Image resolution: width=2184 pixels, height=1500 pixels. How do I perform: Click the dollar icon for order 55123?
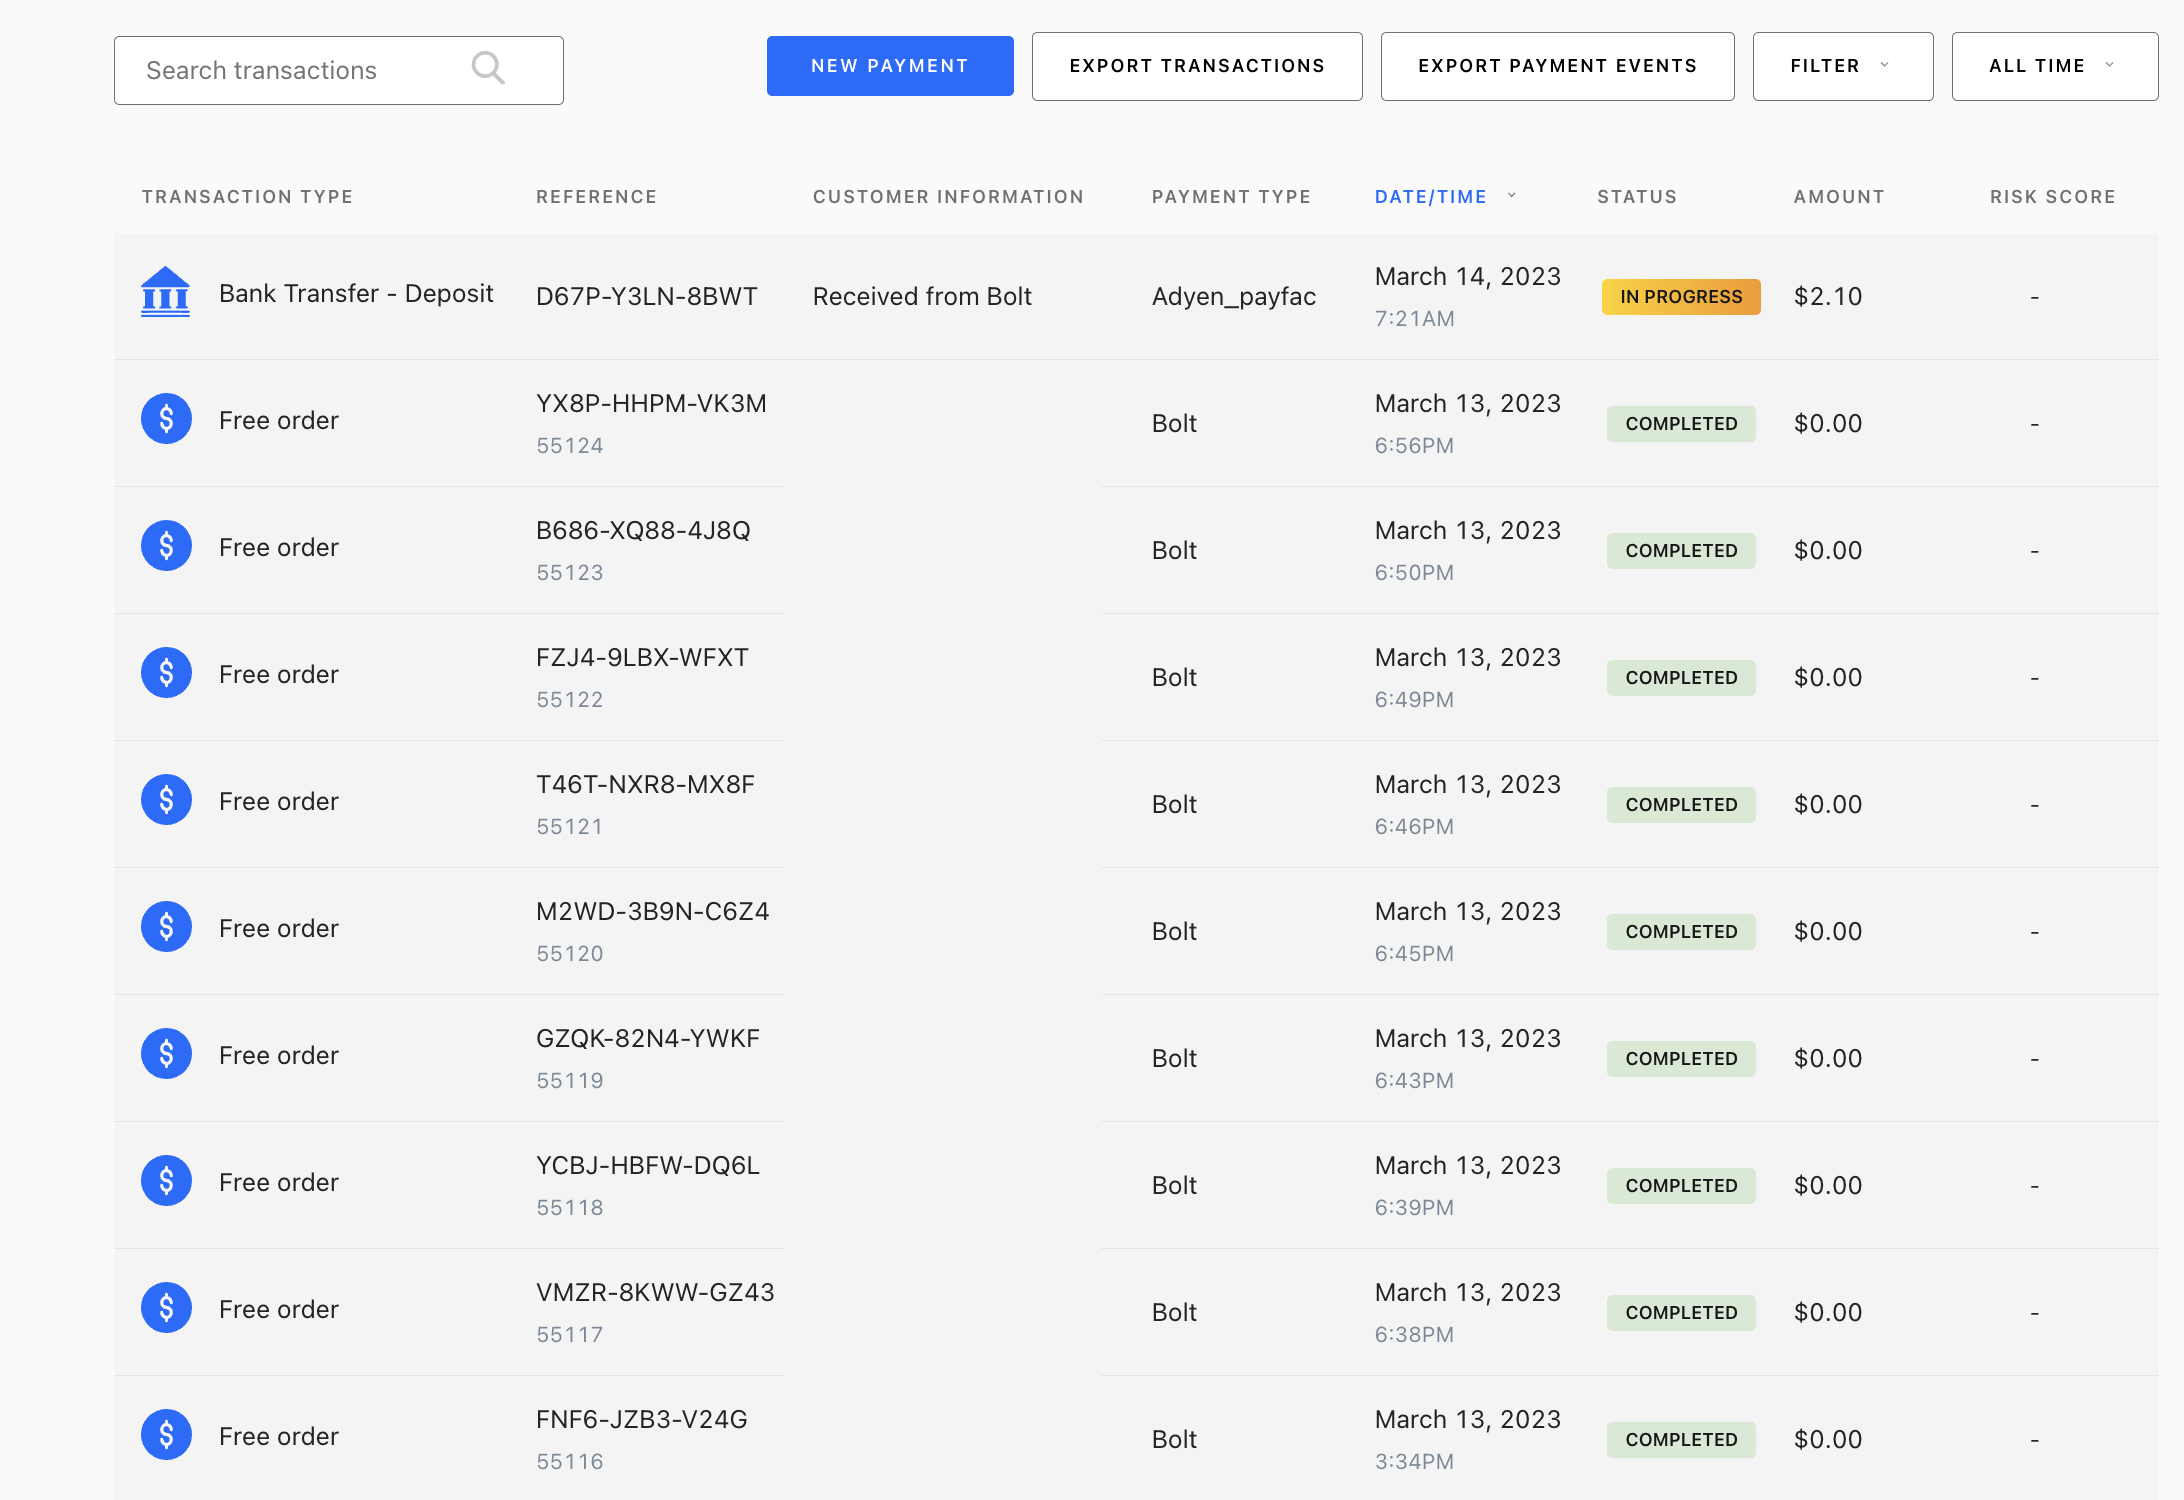[166, 546]
